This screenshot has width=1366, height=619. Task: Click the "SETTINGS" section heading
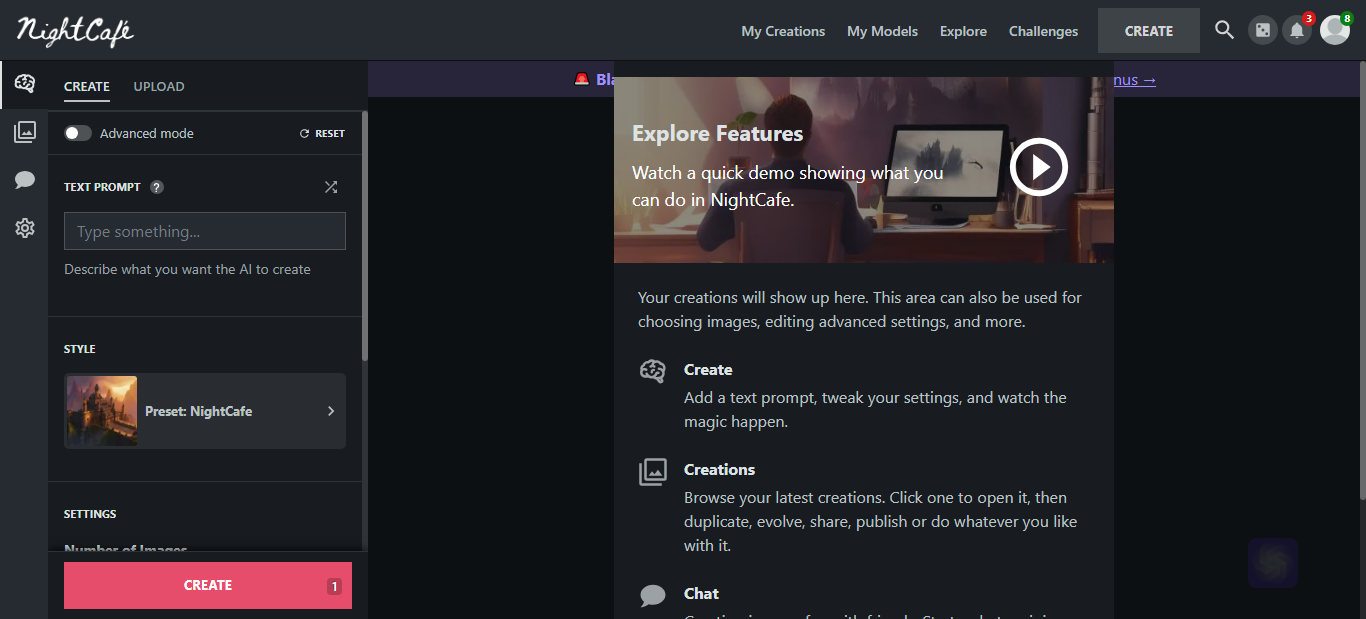(90, 514)
